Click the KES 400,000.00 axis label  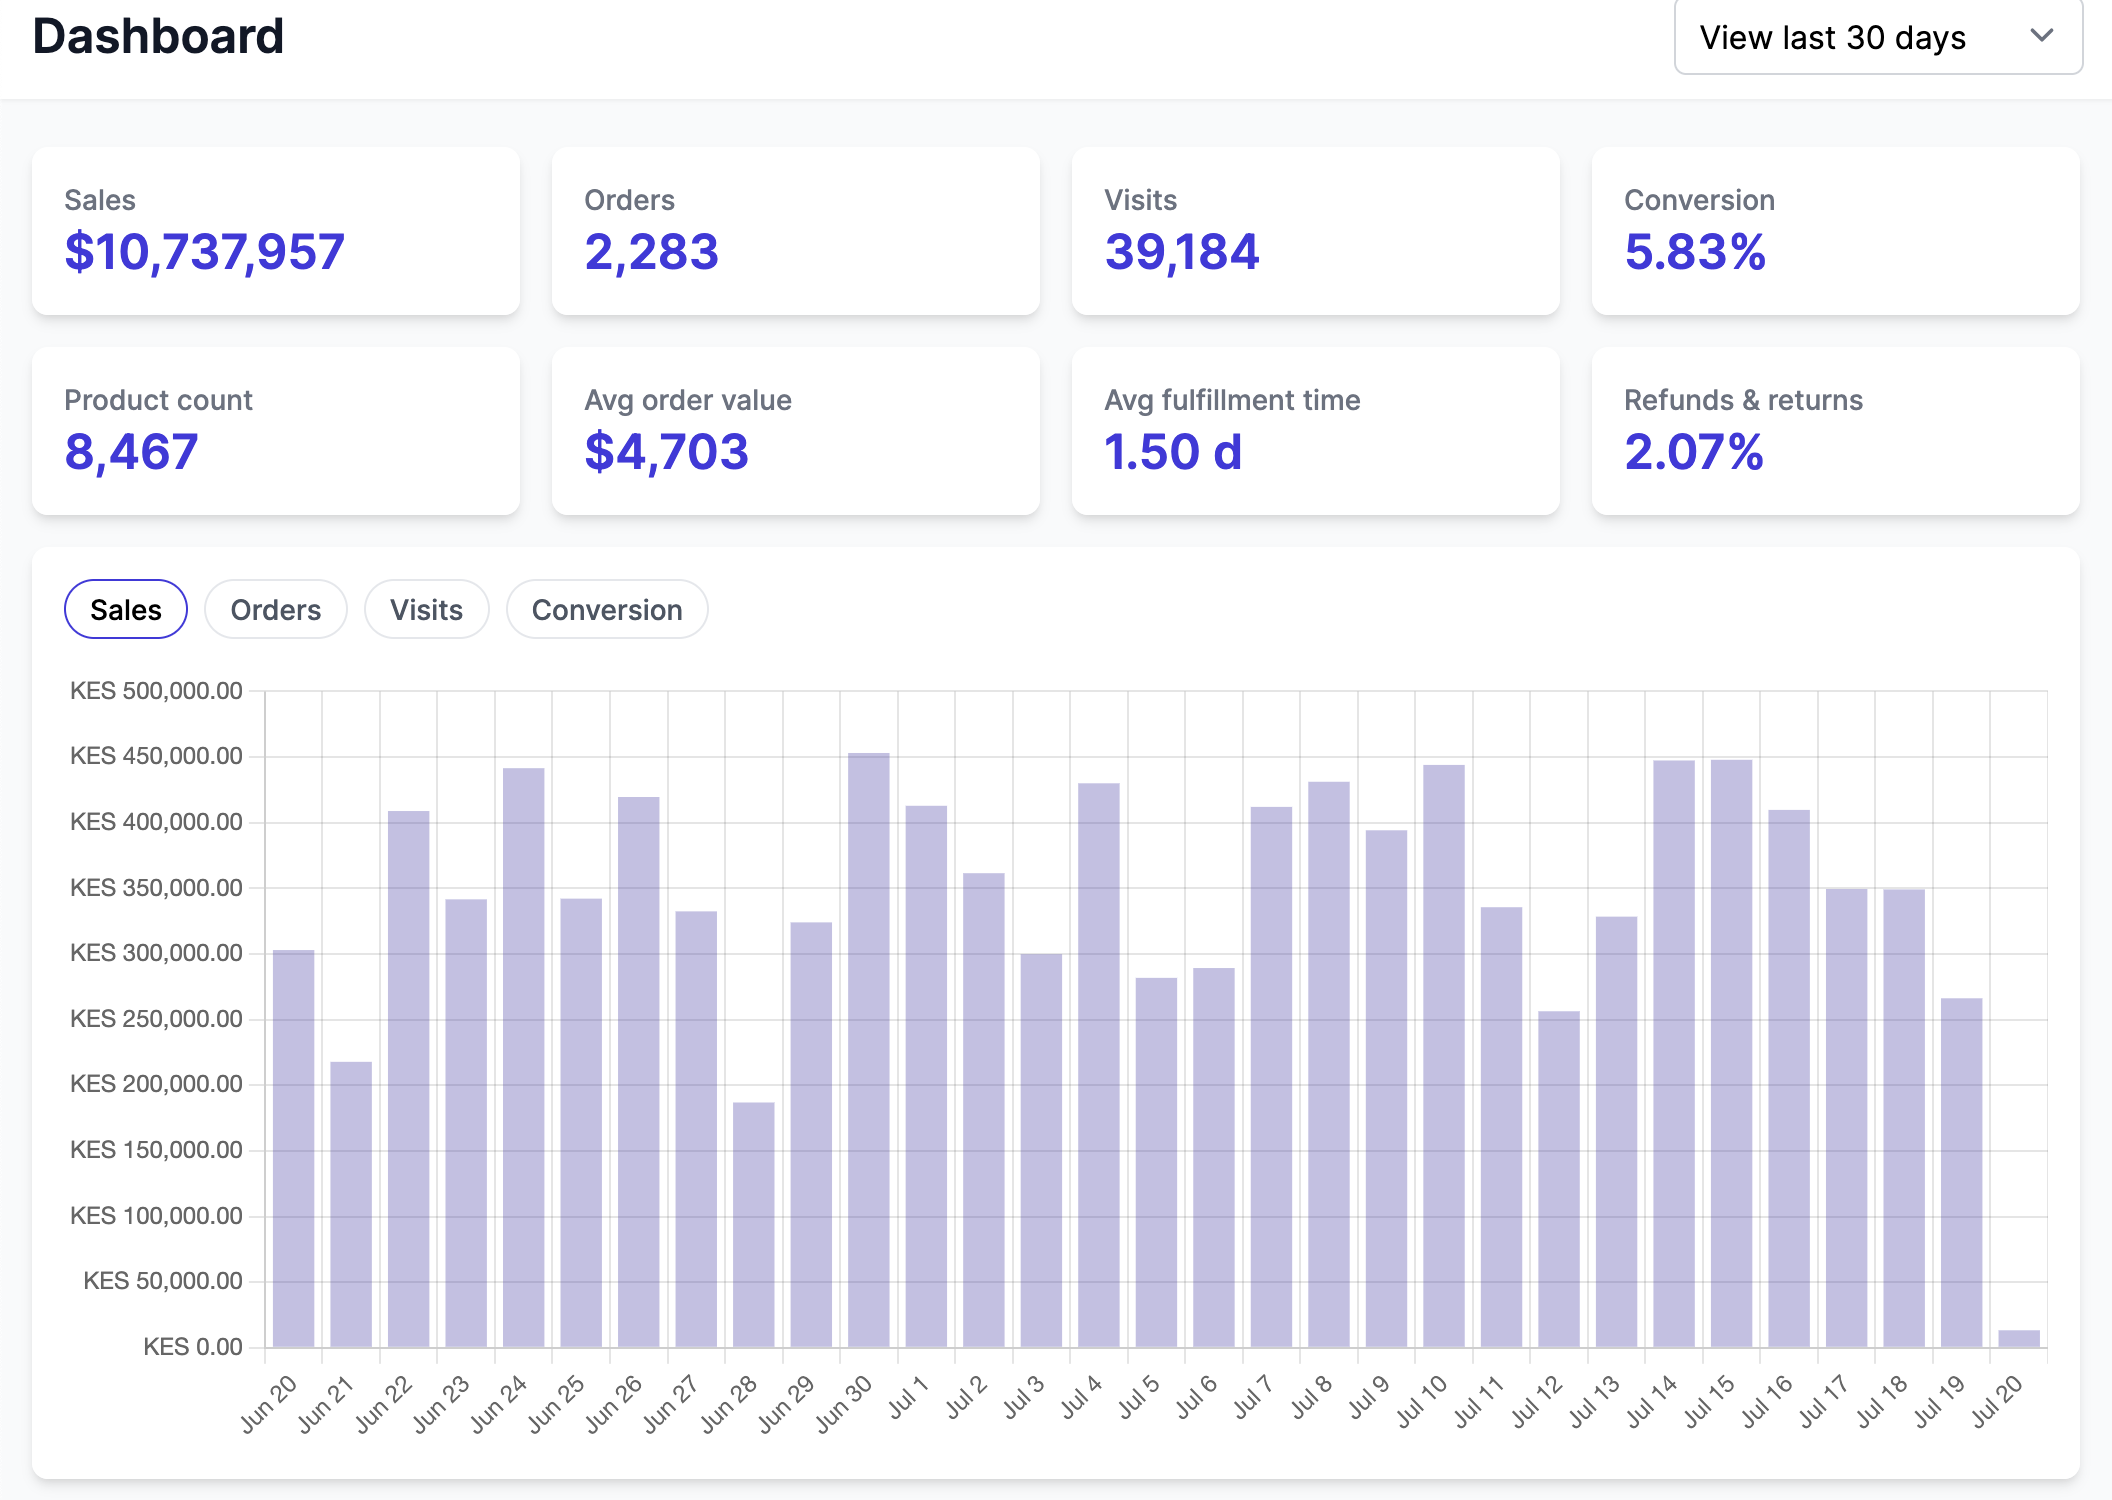click(156, 822)
